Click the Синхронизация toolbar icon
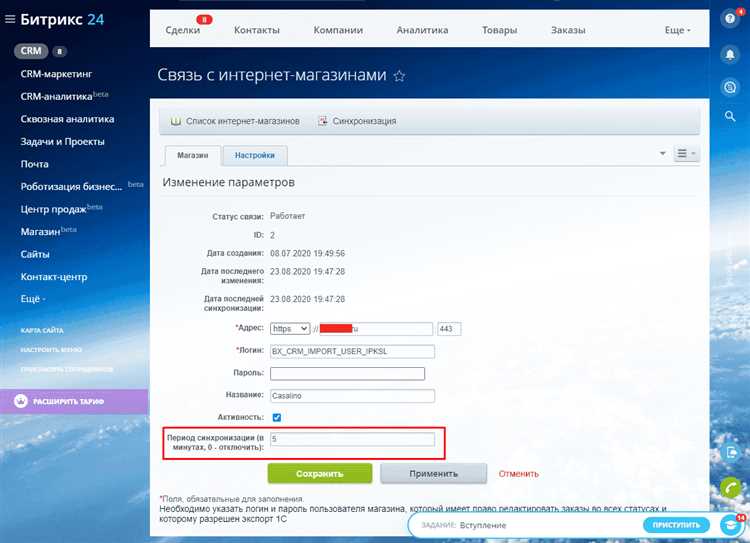 pos(323,121)
